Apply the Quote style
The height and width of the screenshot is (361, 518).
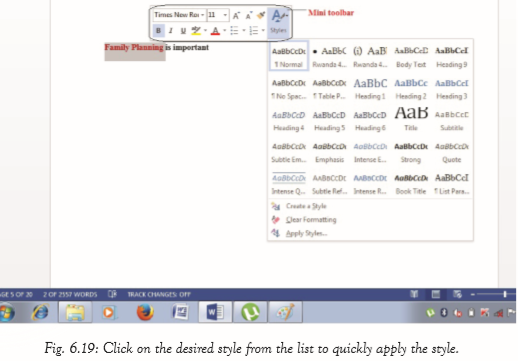click(452, 152)
